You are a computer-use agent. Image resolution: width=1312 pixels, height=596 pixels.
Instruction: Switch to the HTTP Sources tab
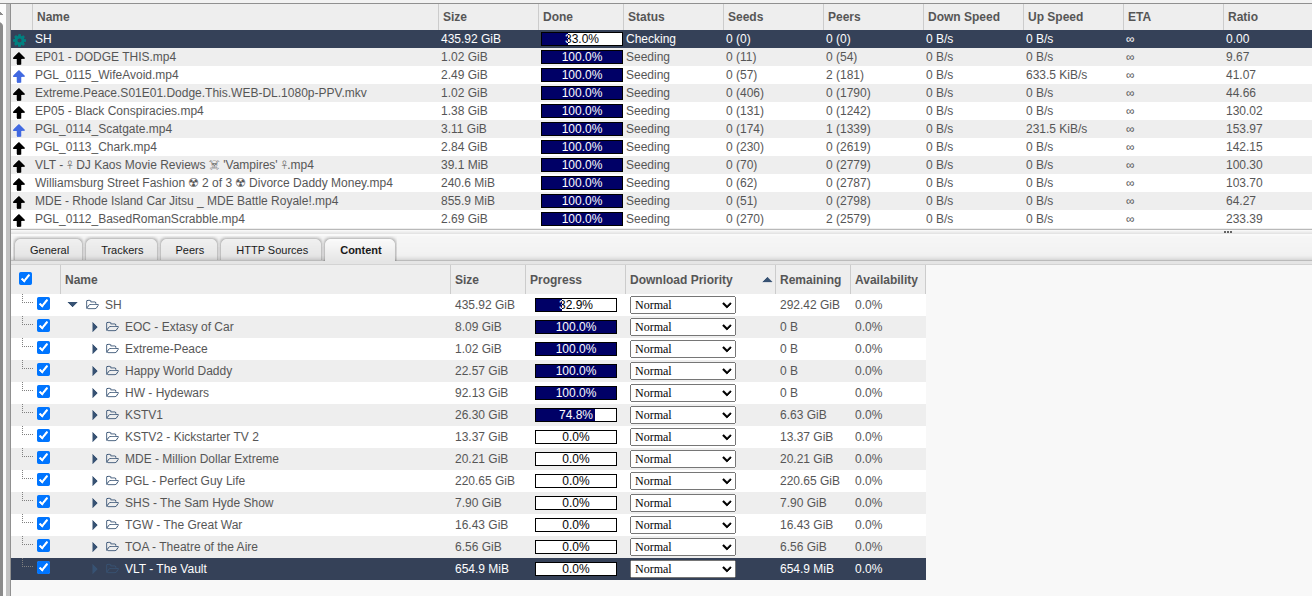point(272,250)
